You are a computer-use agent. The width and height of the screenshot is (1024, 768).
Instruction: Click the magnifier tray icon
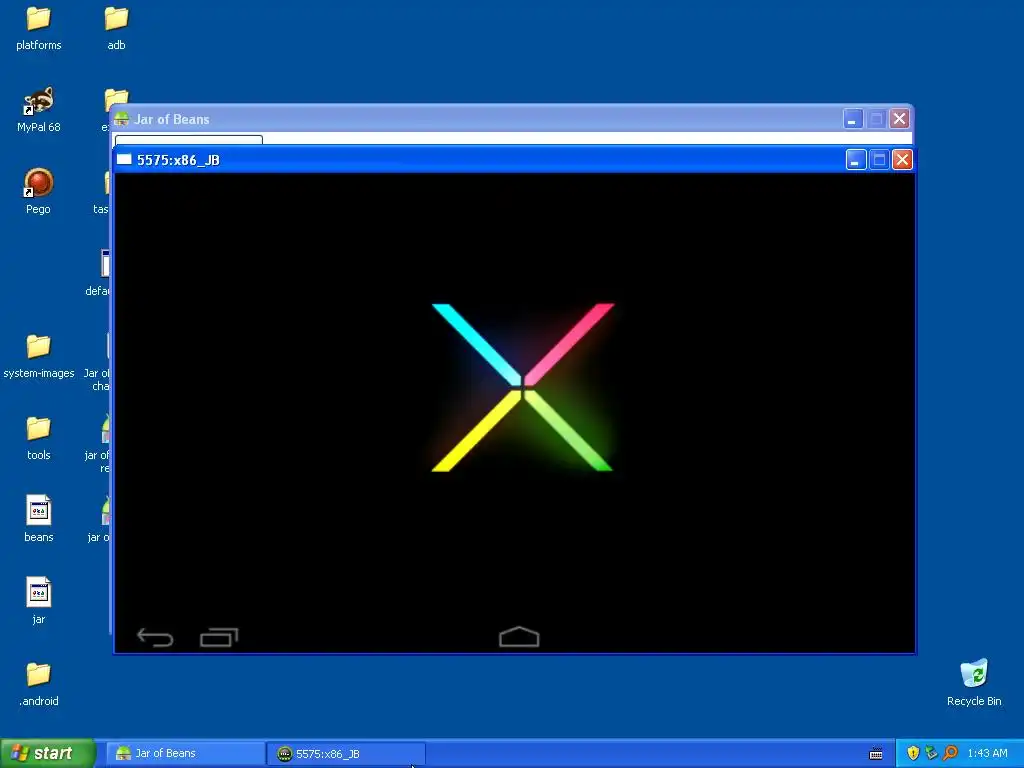pyautogui.click(x=950, y=753)
